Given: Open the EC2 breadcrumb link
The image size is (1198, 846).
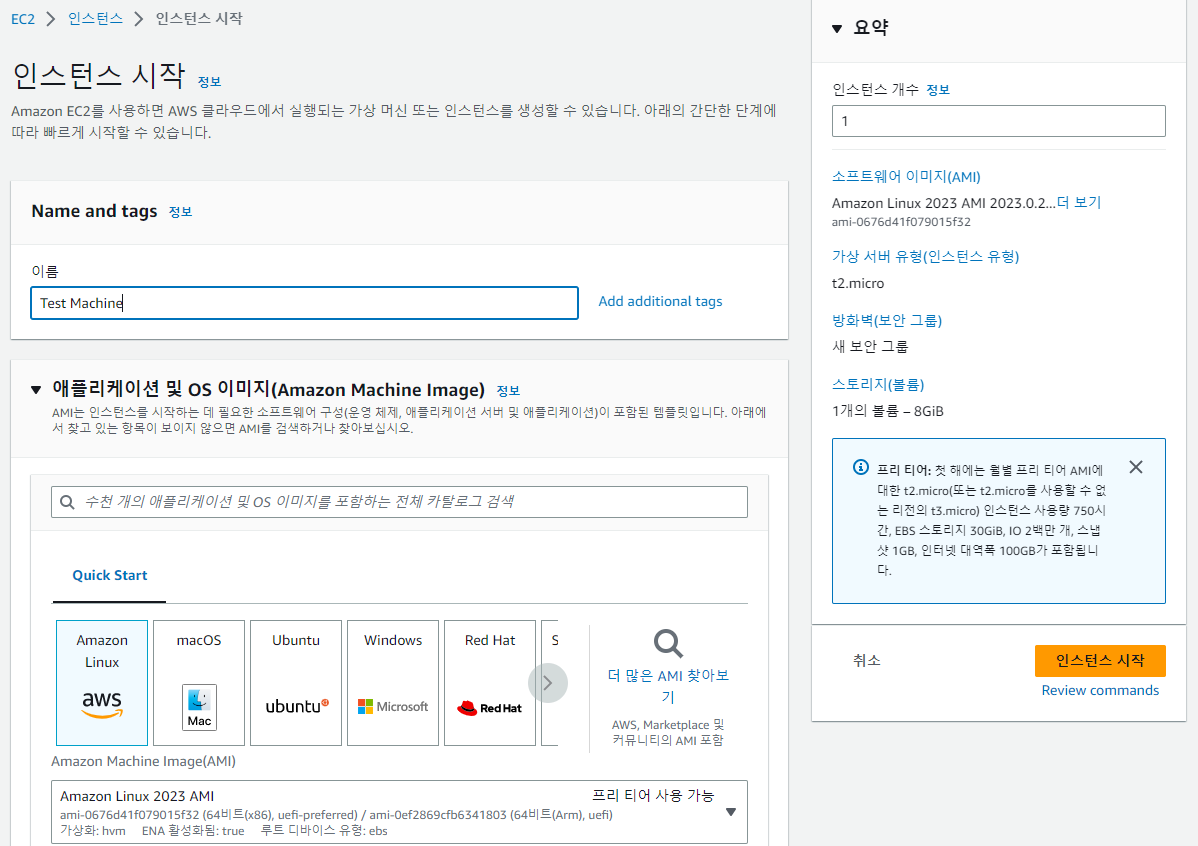Looking at the screenshot, I should pos(23,18).
